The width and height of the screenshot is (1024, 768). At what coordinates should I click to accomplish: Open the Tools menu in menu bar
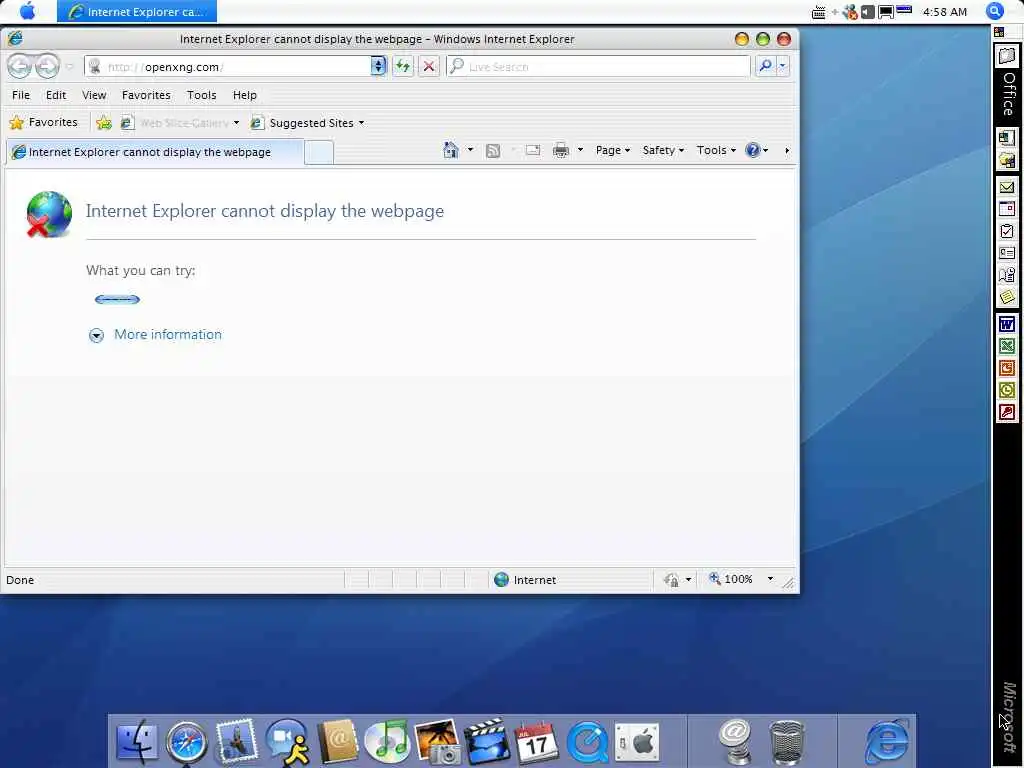(201, 95)
